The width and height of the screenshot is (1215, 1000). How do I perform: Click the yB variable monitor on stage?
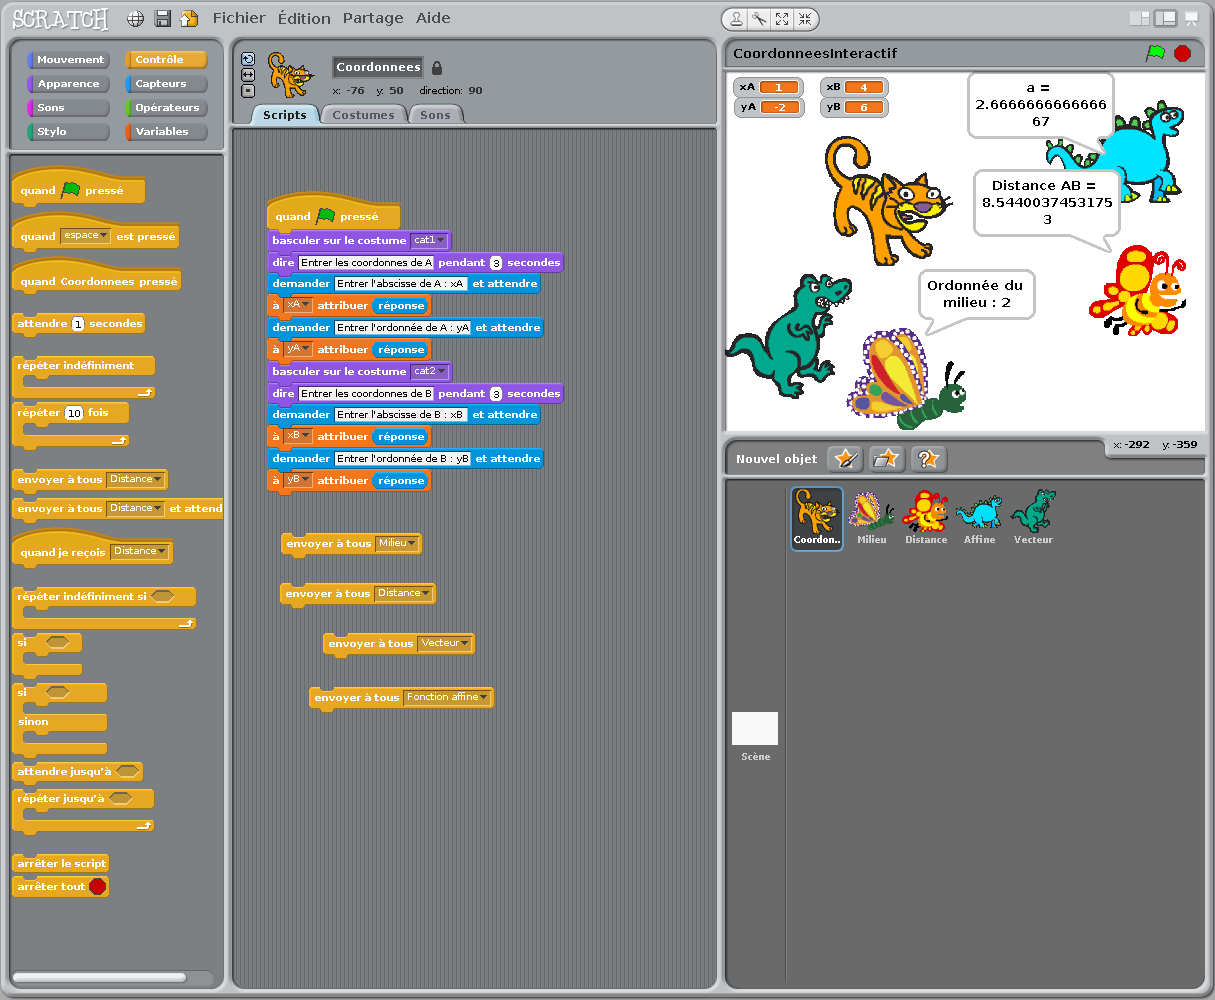[x=854, y=107]
